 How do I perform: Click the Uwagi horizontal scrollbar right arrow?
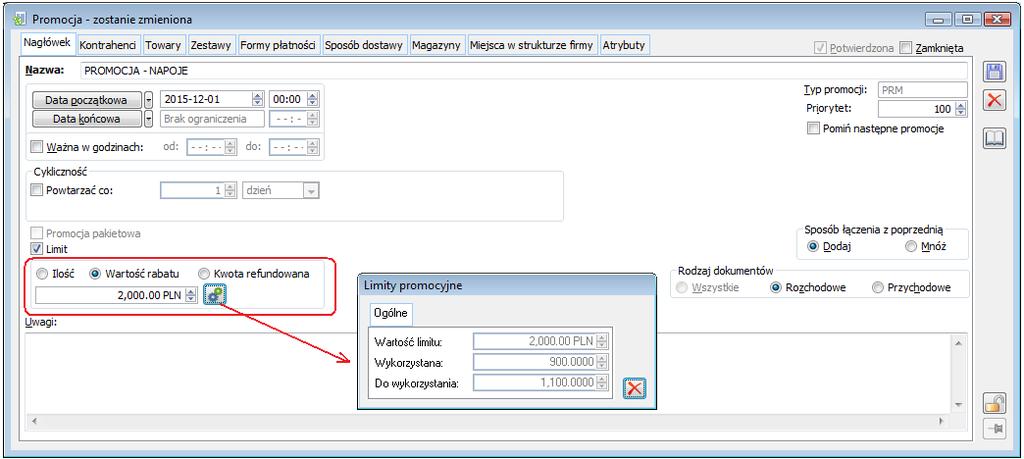[941, 421]
